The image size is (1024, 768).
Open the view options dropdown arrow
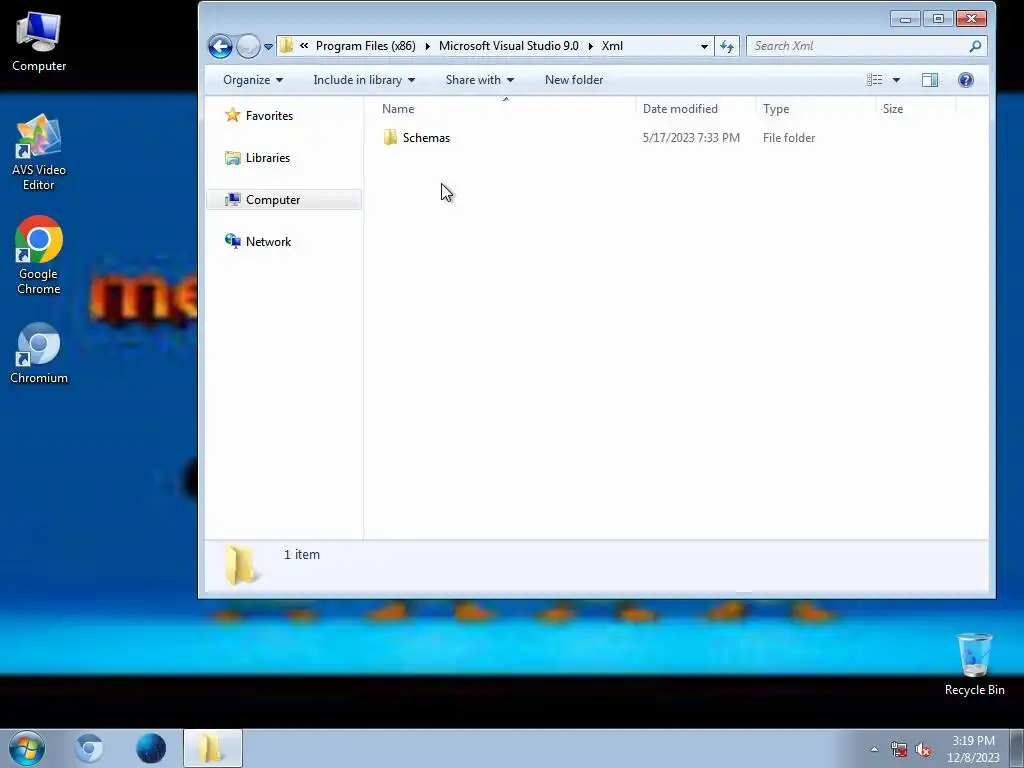coord(896,80)
